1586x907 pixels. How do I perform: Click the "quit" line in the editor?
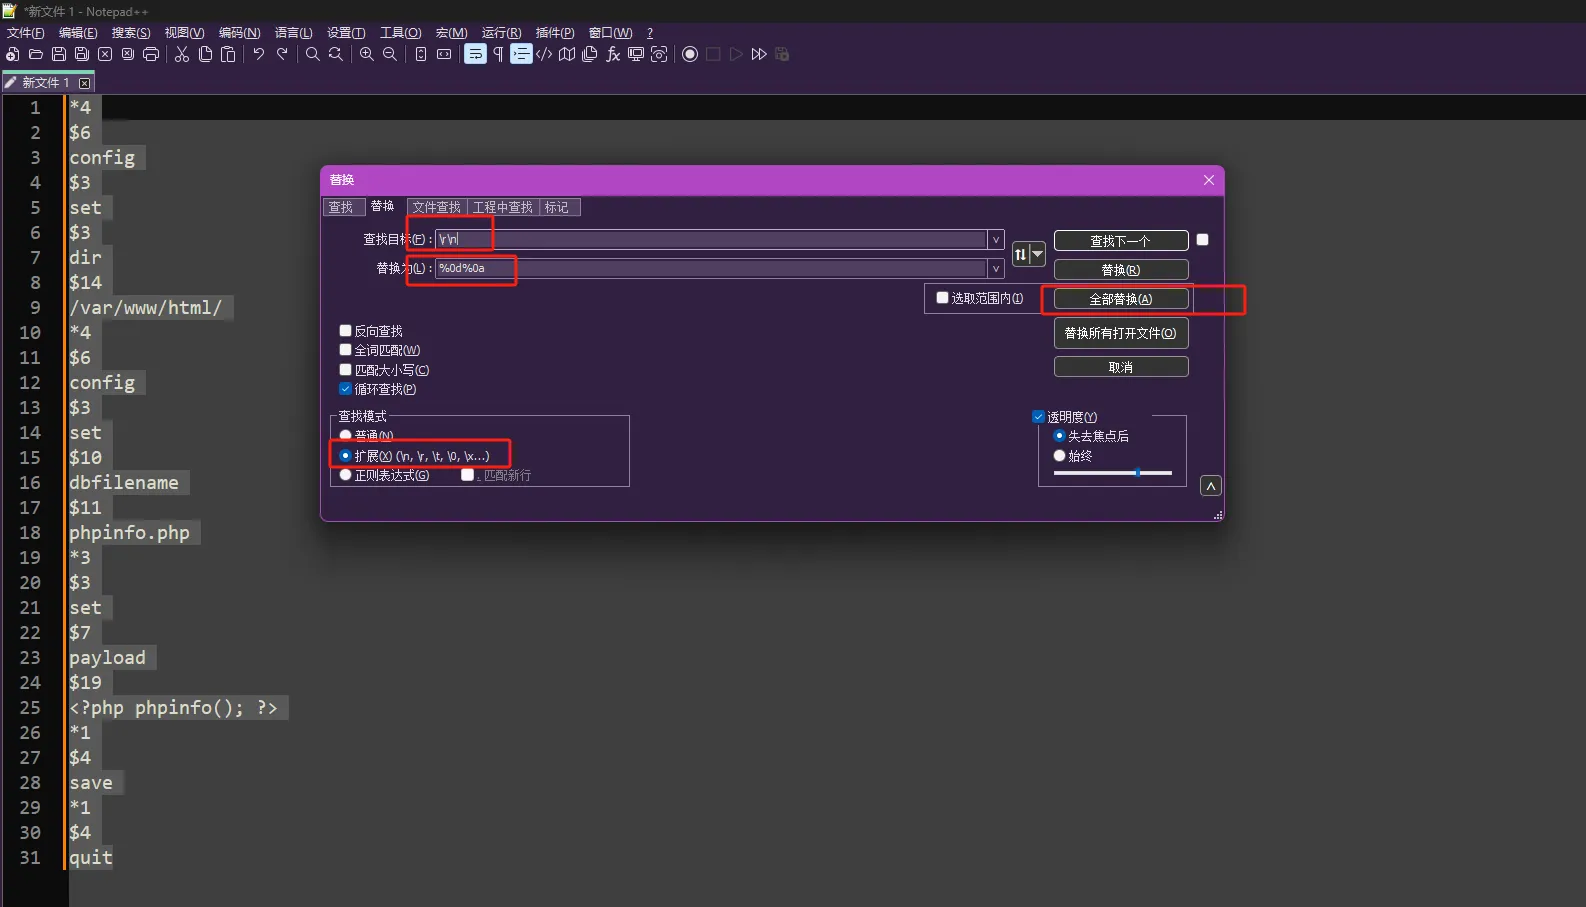point(91,858)
